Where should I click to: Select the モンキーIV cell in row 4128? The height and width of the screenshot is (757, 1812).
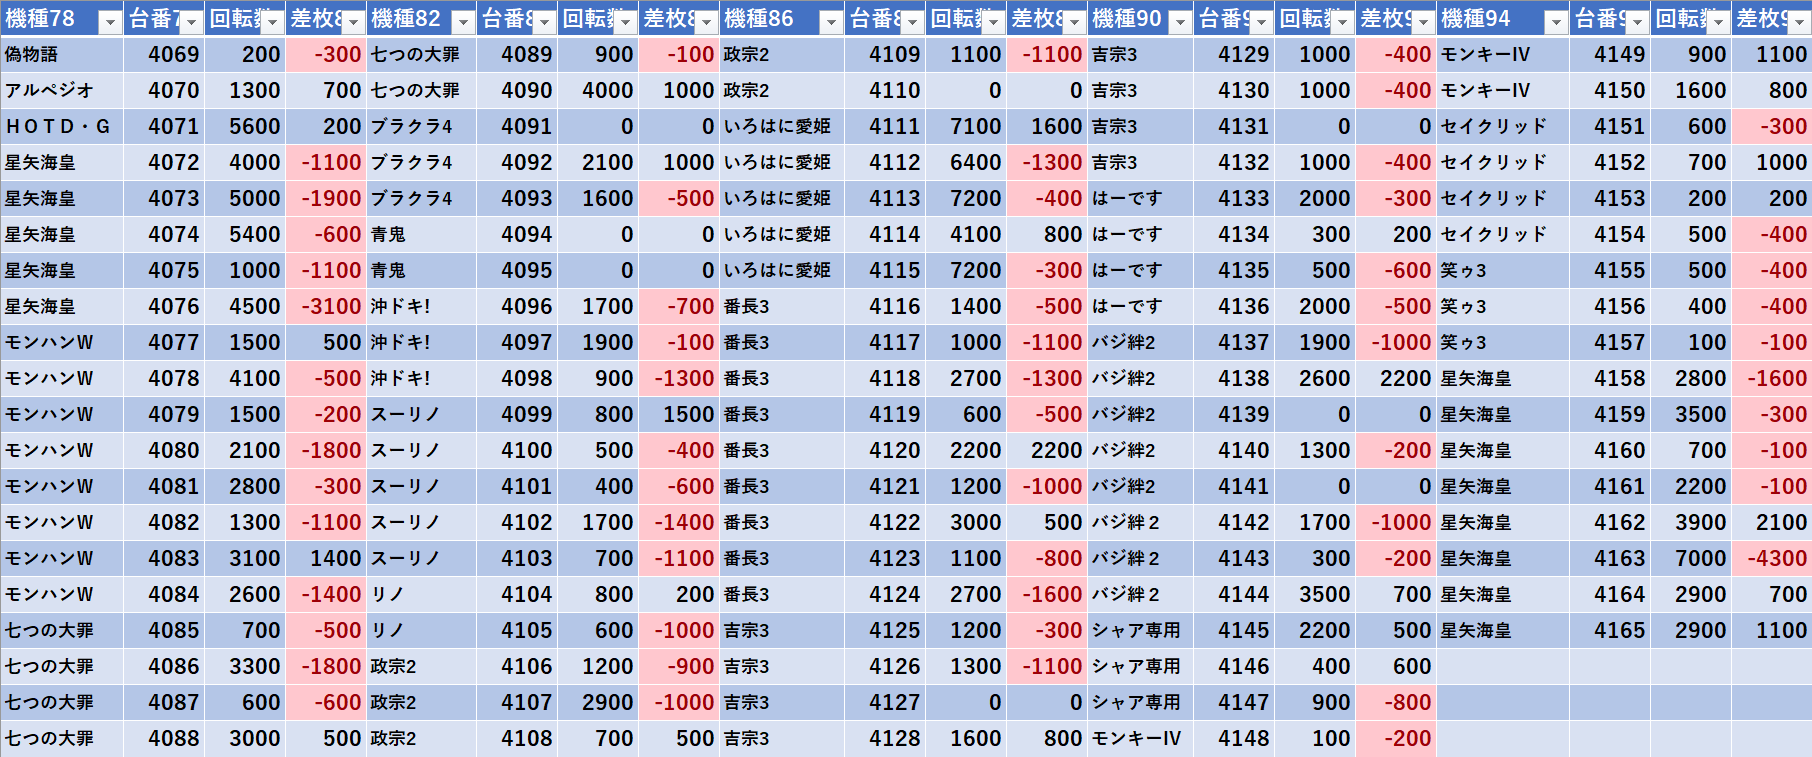click(x=1140, y=738)
